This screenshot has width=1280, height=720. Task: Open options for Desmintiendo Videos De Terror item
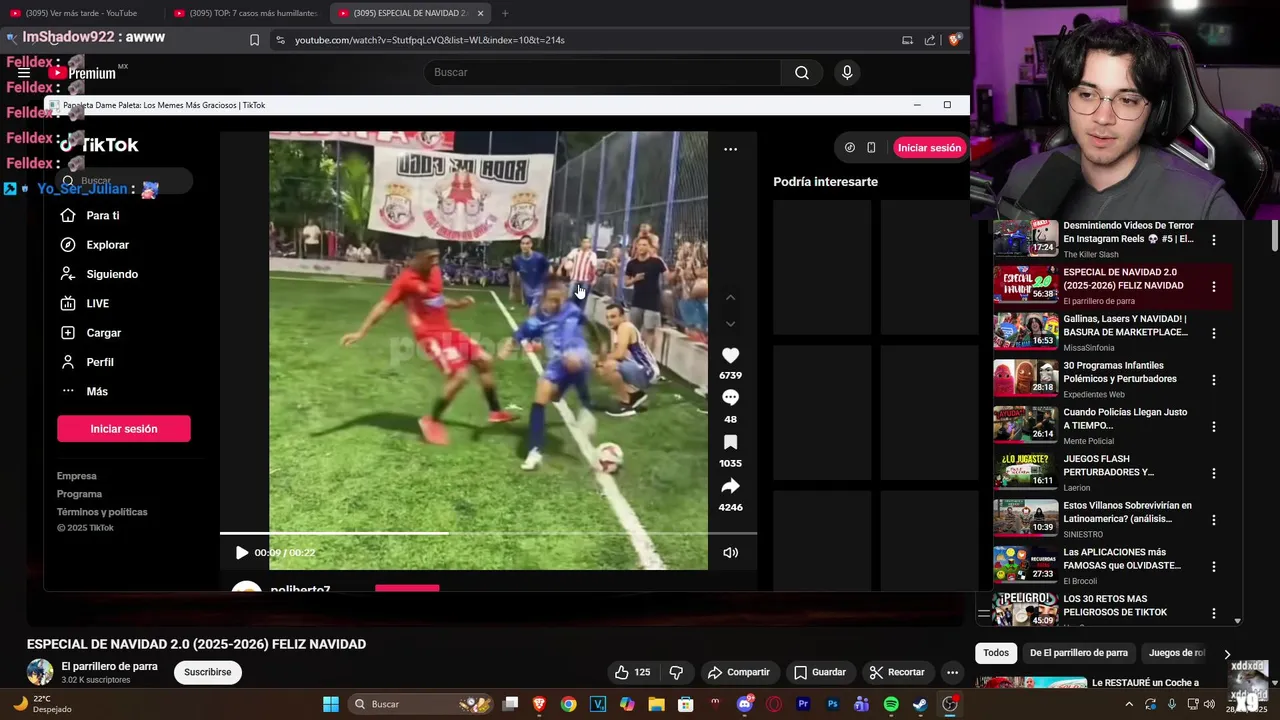pos(1214,240)
